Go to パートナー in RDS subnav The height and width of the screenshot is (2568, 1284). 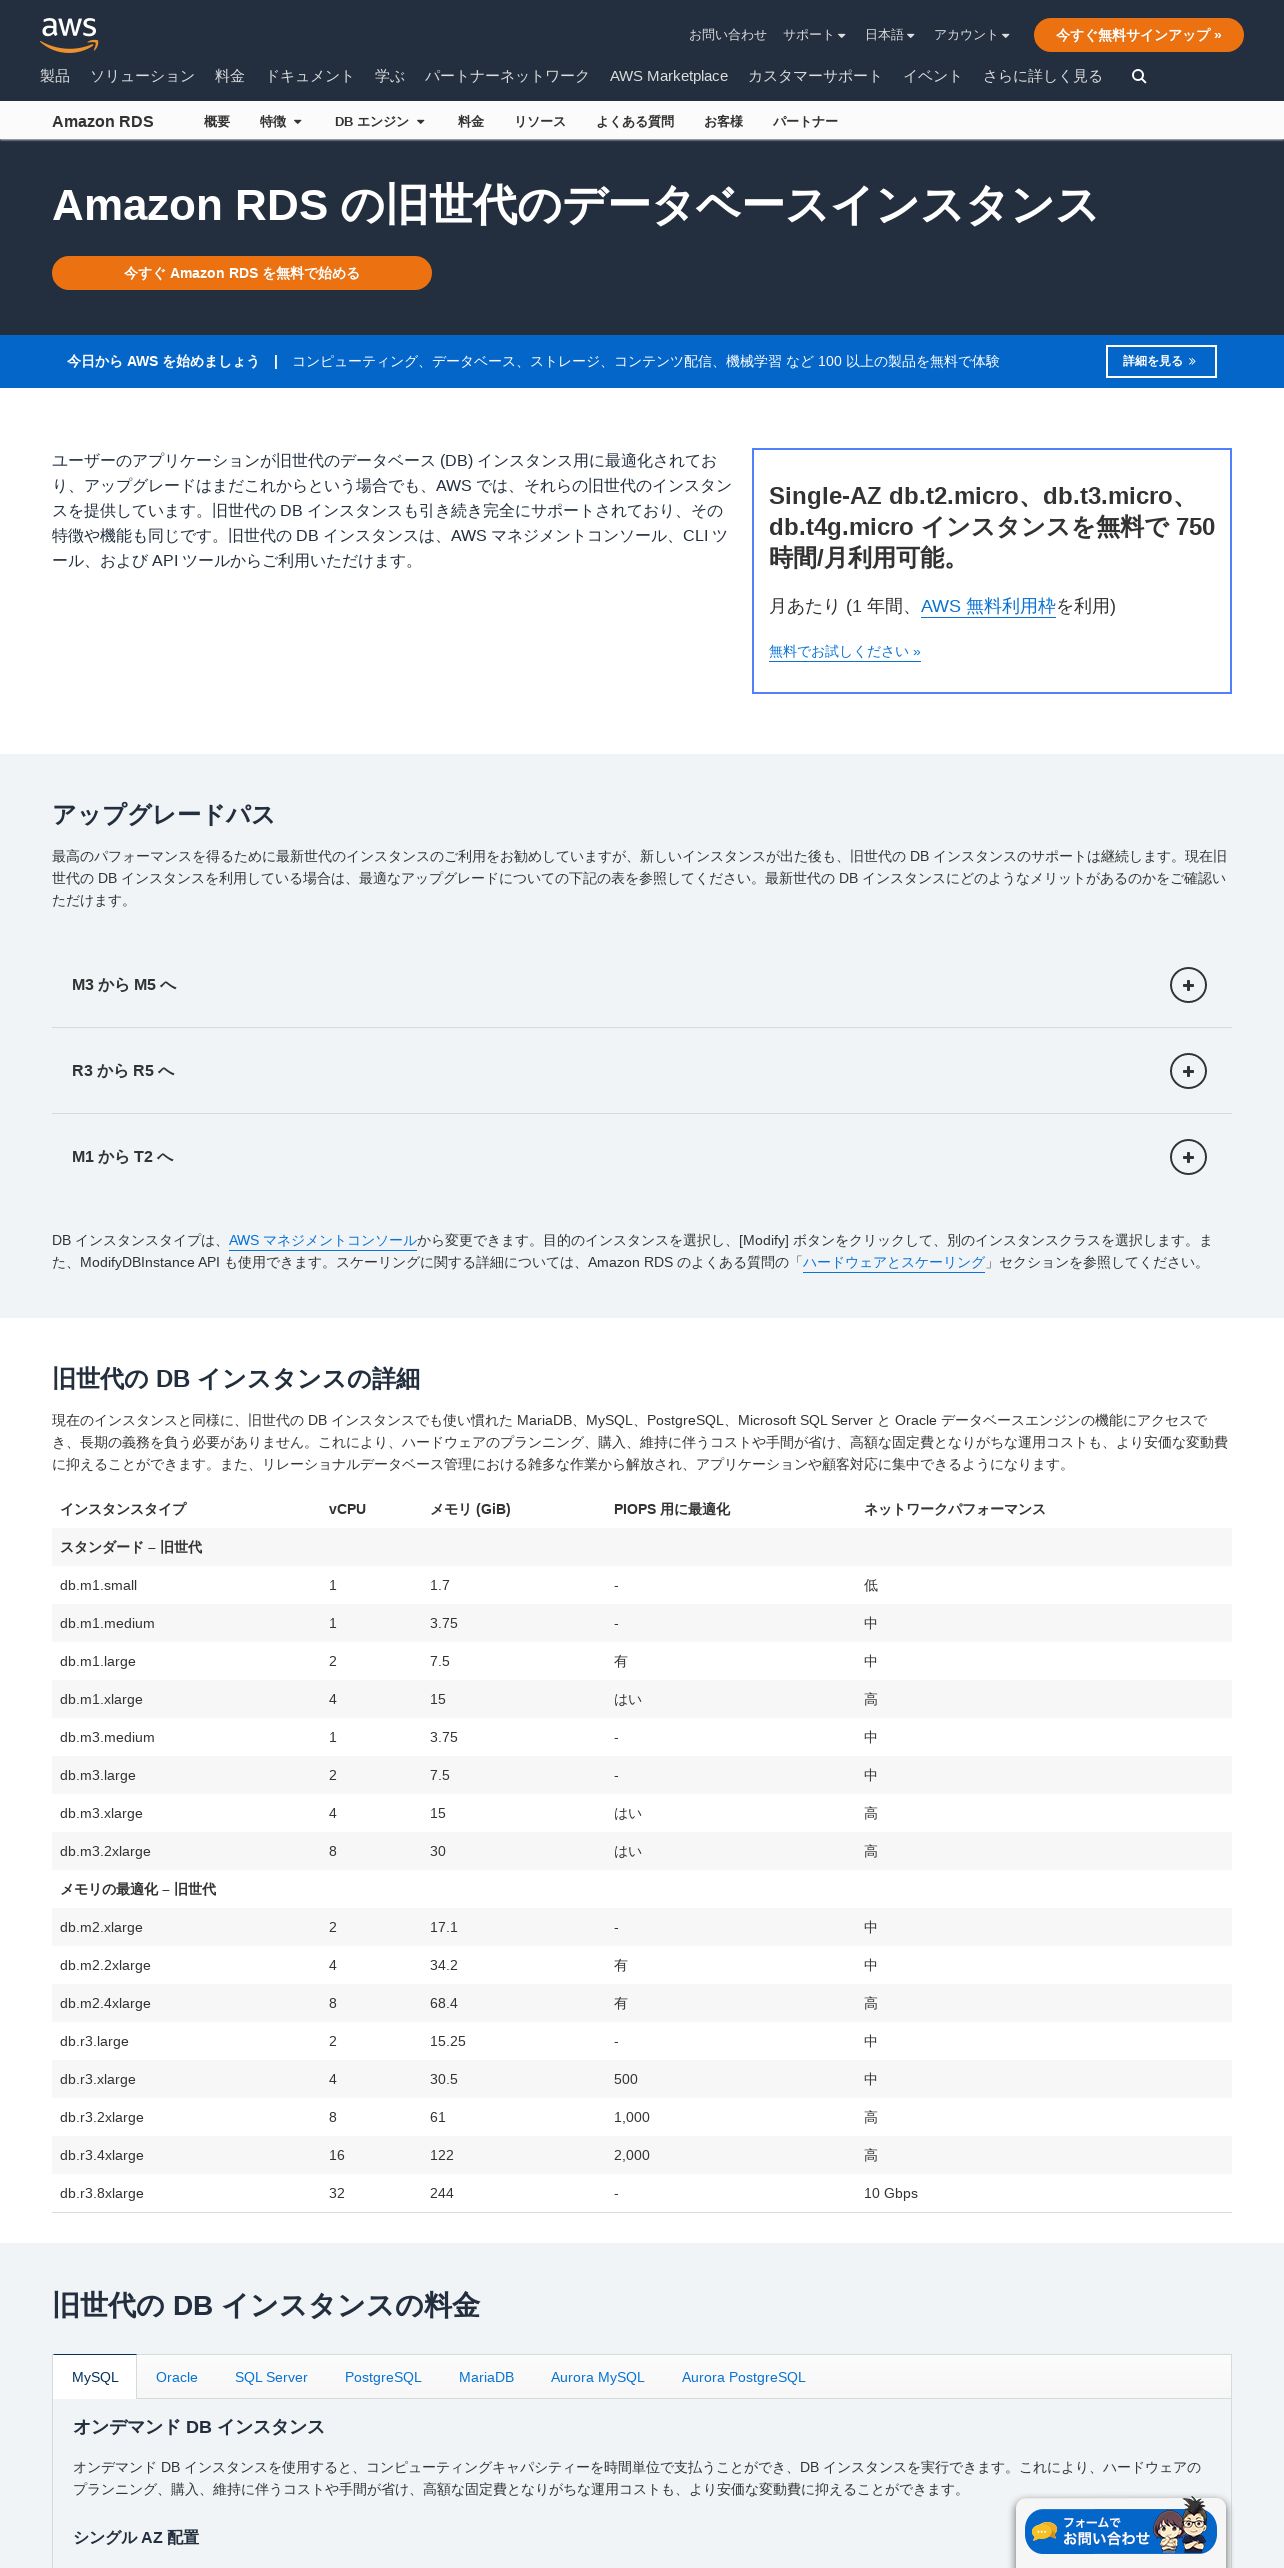805,121
